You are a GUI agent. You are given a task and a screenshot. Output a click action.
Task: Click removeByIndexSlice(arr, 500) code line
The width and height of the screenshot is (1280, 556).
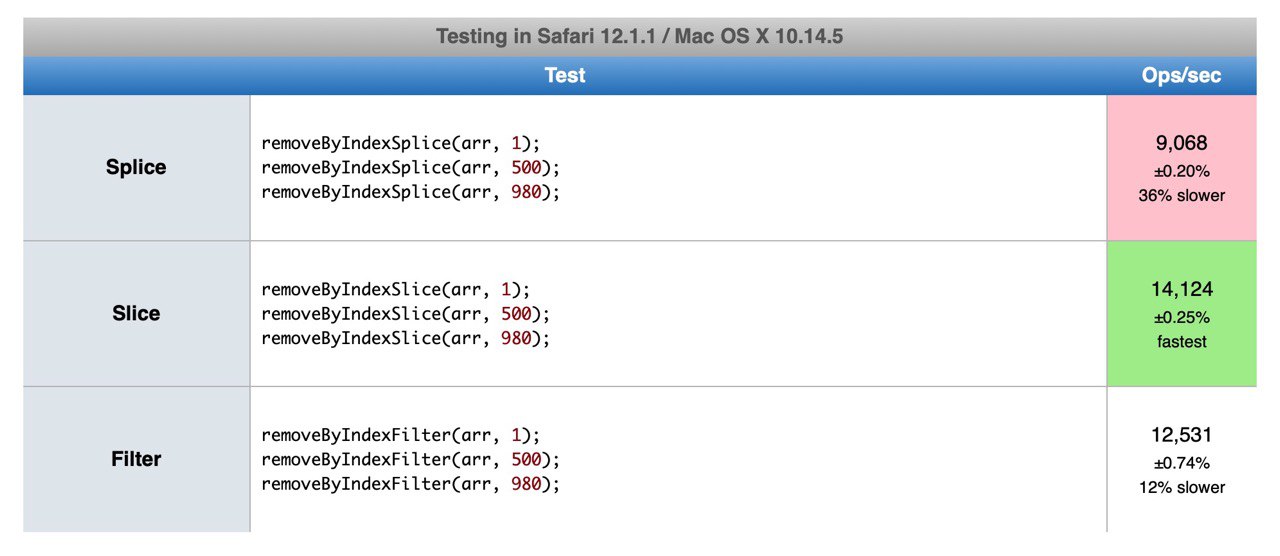pyautogui.click(x=406, y=314)
